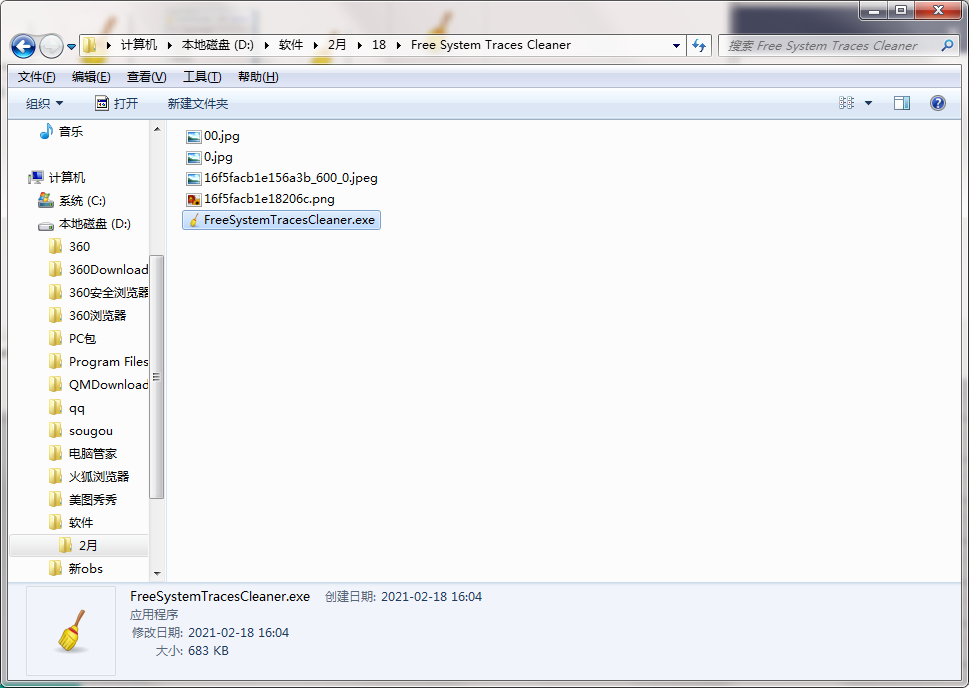Image resolution: width=969 pixels, height=688 pixels.
Task: Expand the arrow after 2月 breadcrumb
Action: pyautogui.click(x=360, y=45)
